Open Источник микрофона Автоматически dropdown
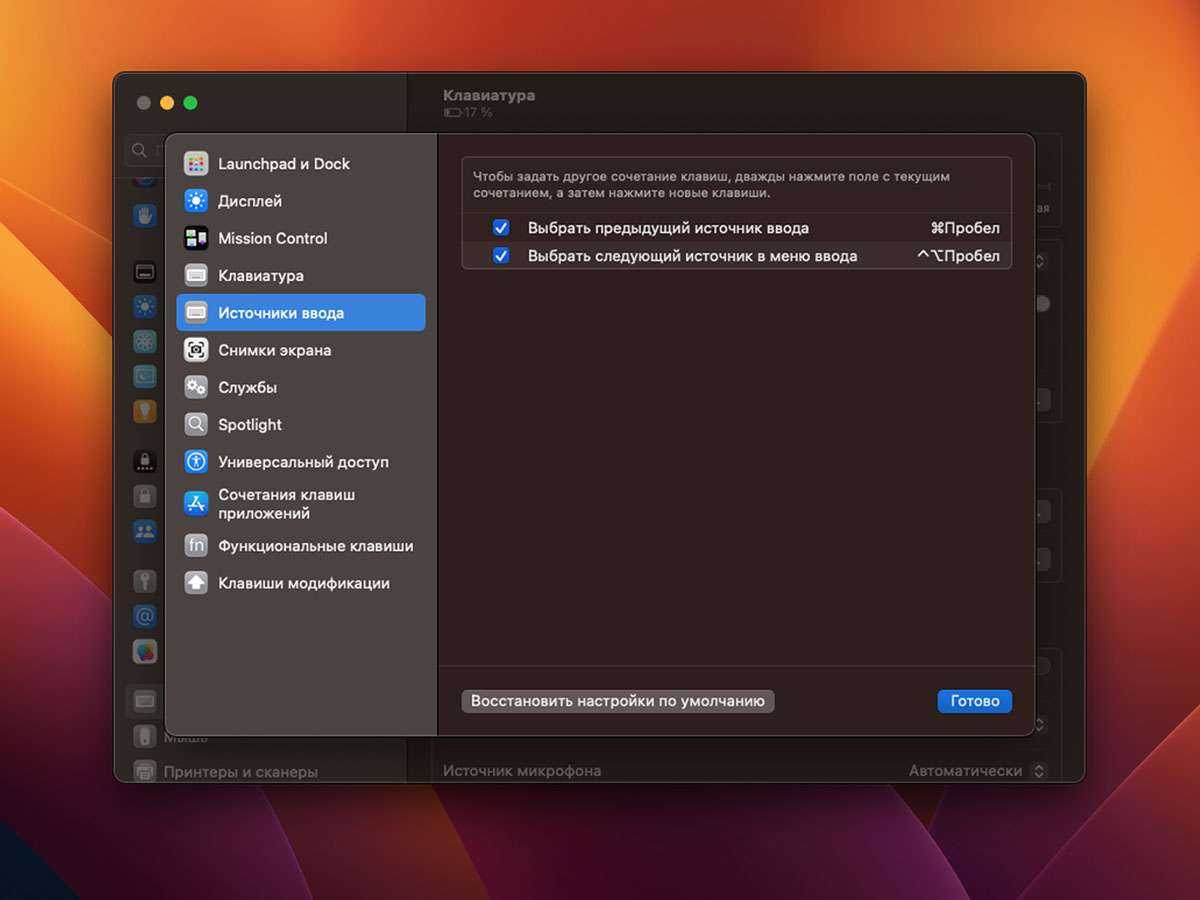 click(977, 771)
